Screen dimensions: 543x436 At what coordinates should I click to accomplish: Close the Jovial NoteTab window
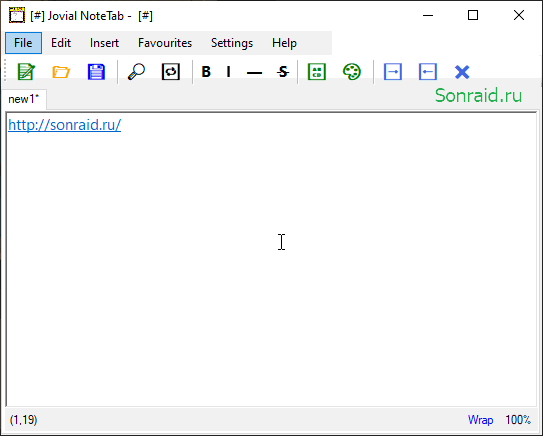tap(519, 15)
